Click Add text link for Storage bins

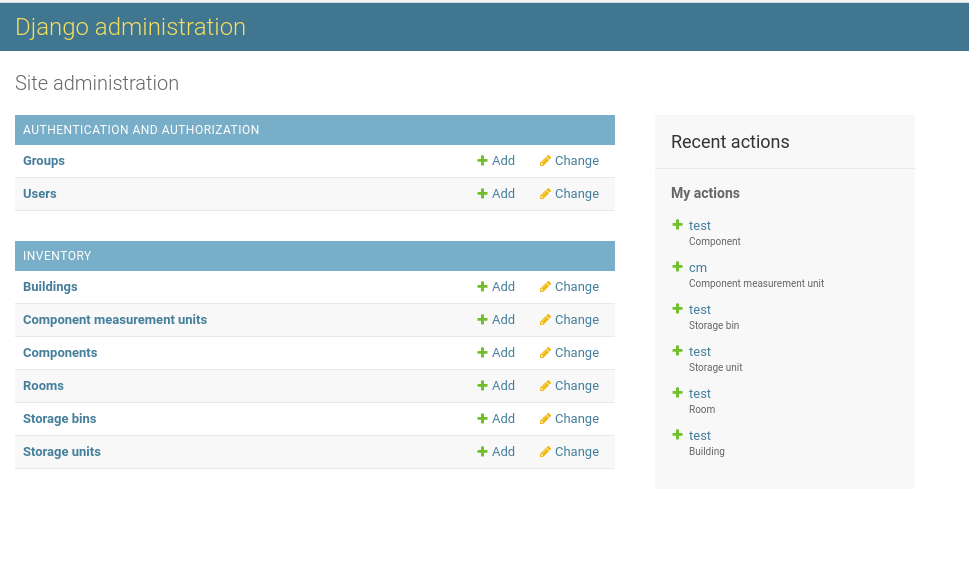(503, 419)
